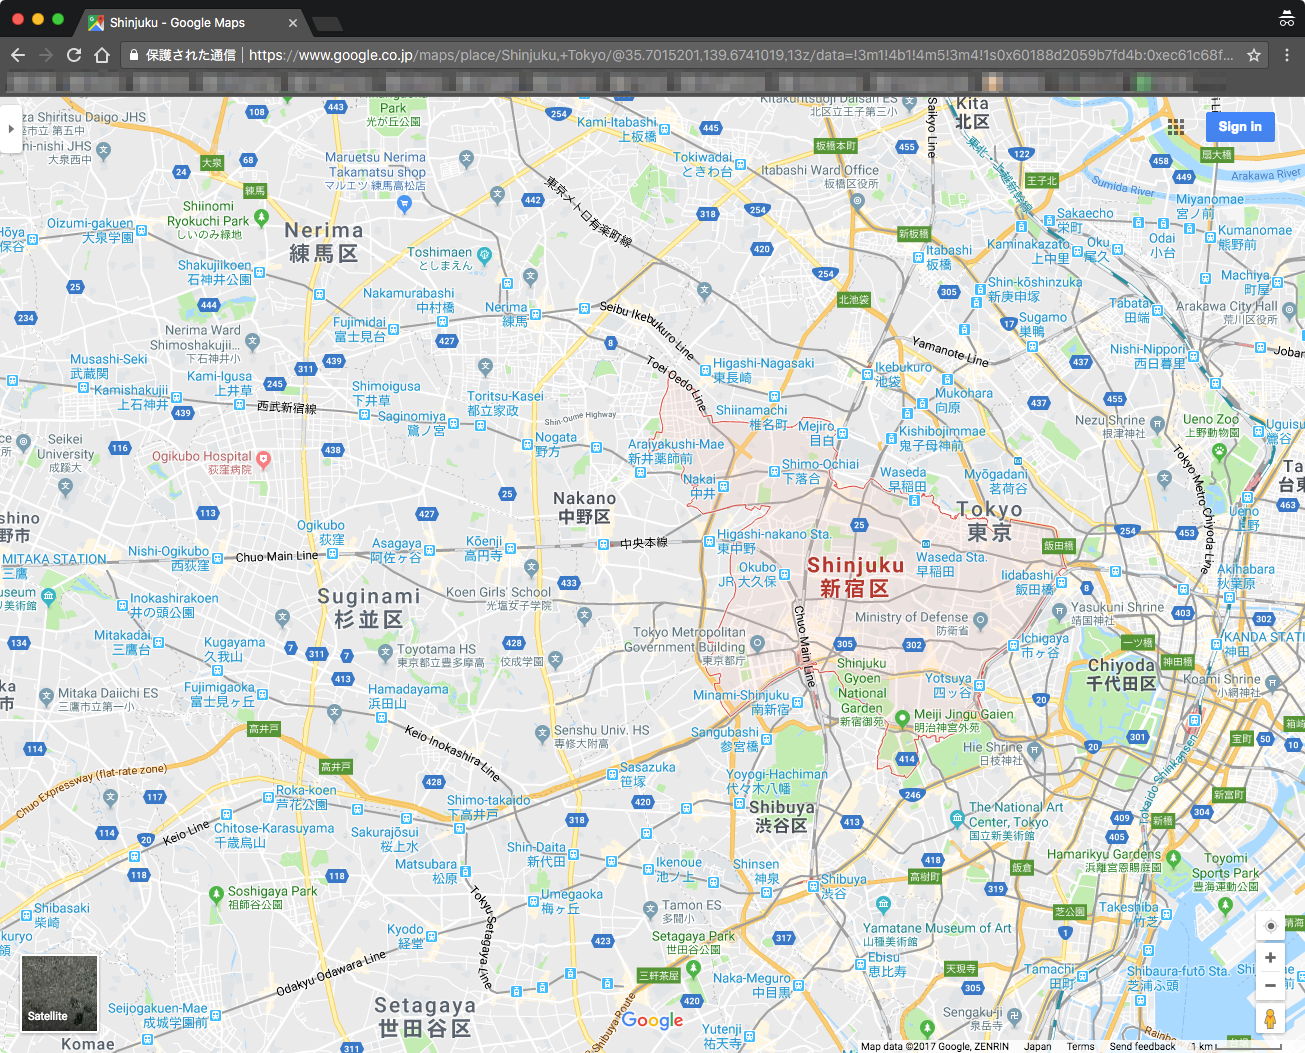This screenshot has width=1305, height=1053.
Task: Click the Suginami 杉並区 ward label
Action: click(369, 608)
